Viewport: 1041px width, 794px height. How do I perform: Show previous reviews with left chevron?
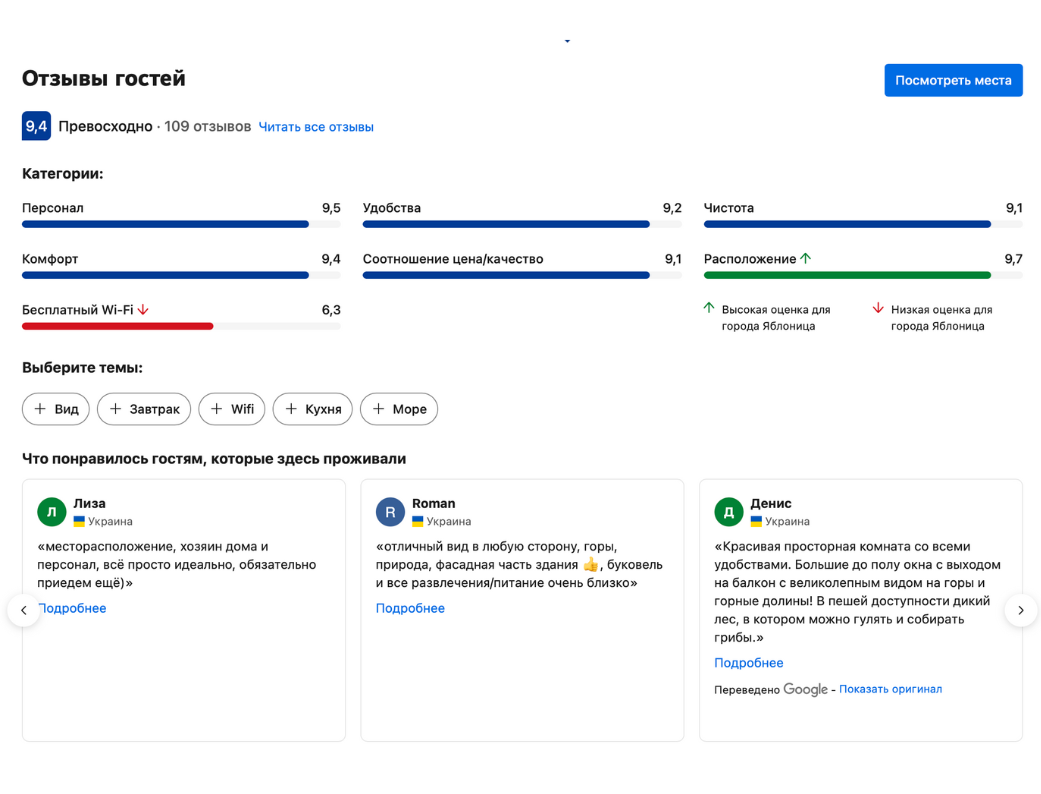point(24,610)
